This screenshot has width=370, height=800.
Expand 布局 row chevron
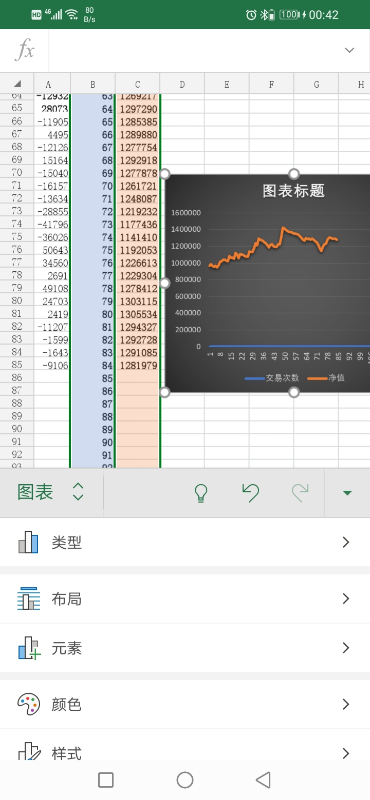(346, 598)
